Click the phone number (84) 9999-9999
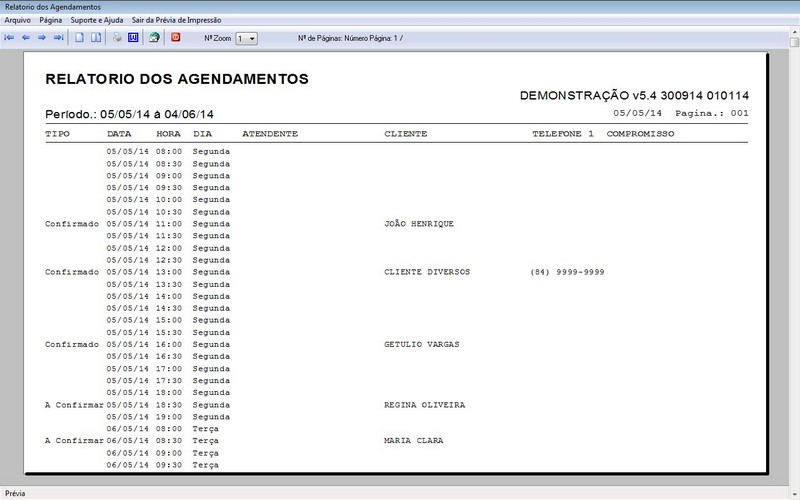Viewport: 800px width, 500px height. point(567,272)
